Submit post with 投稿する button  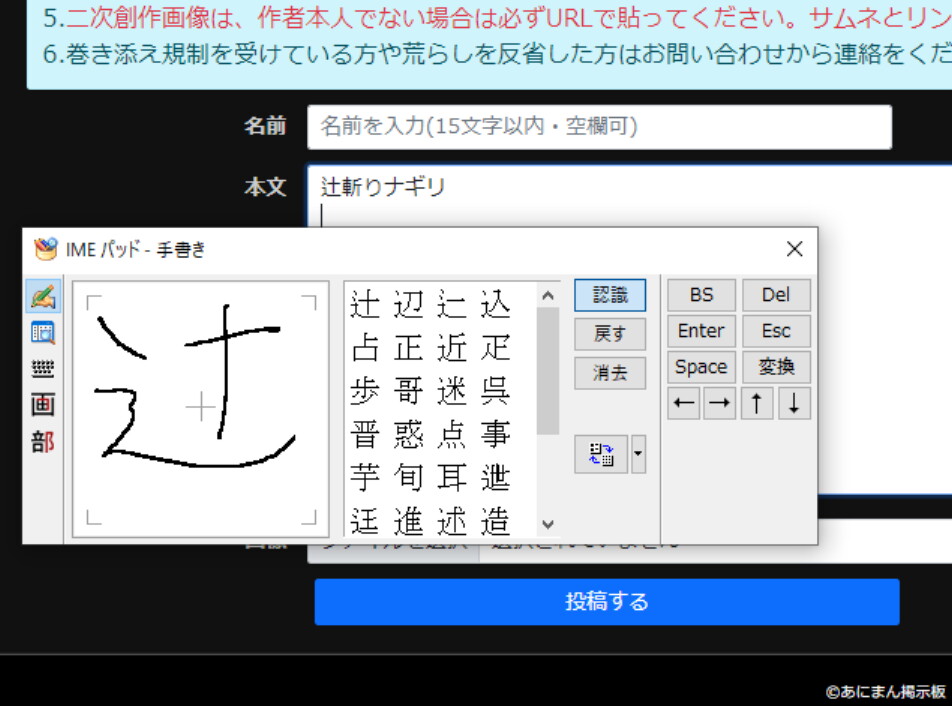607,602
